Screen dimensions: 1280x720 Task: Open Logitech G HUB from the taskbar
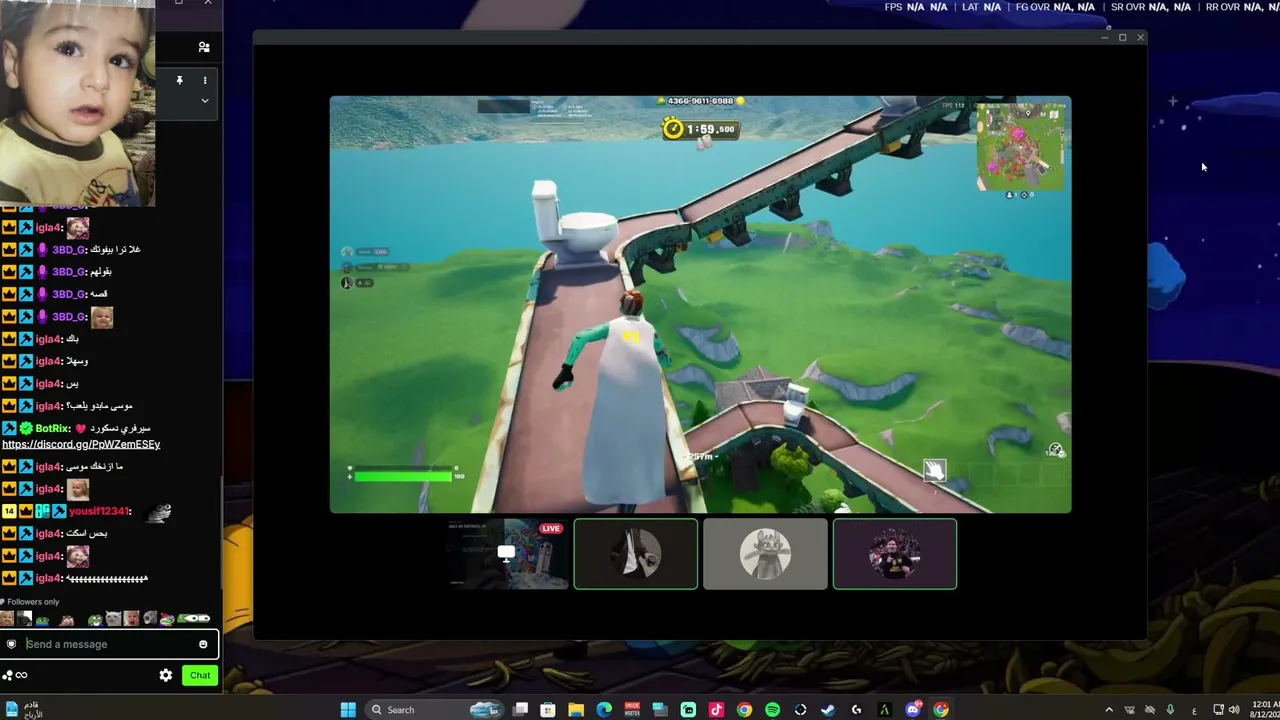(856, 710)
